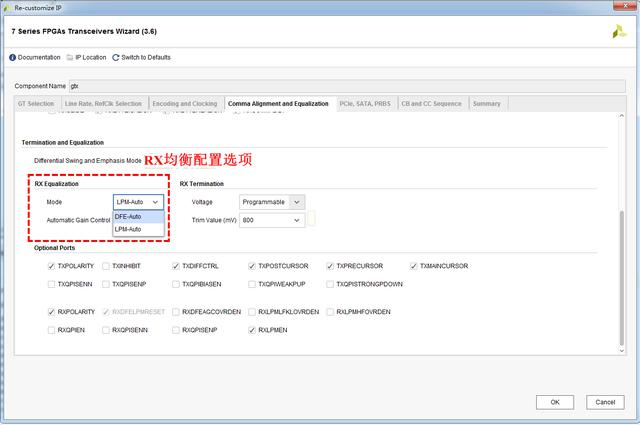Viewport: 640px width, 425px height.
Task: Confirm with the OK button
Action: pos(555,402)
